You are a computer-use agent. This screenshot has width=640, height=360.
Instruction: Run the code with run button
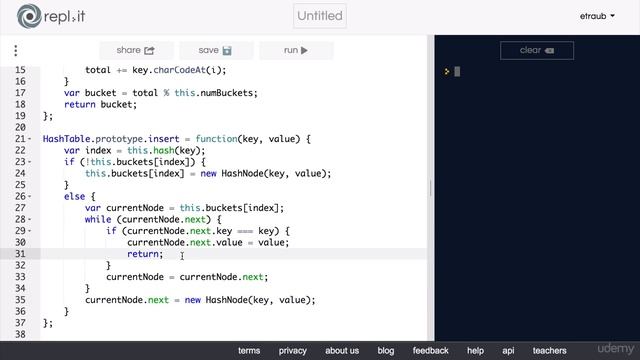pyautogui.click(x=296, y=50)
